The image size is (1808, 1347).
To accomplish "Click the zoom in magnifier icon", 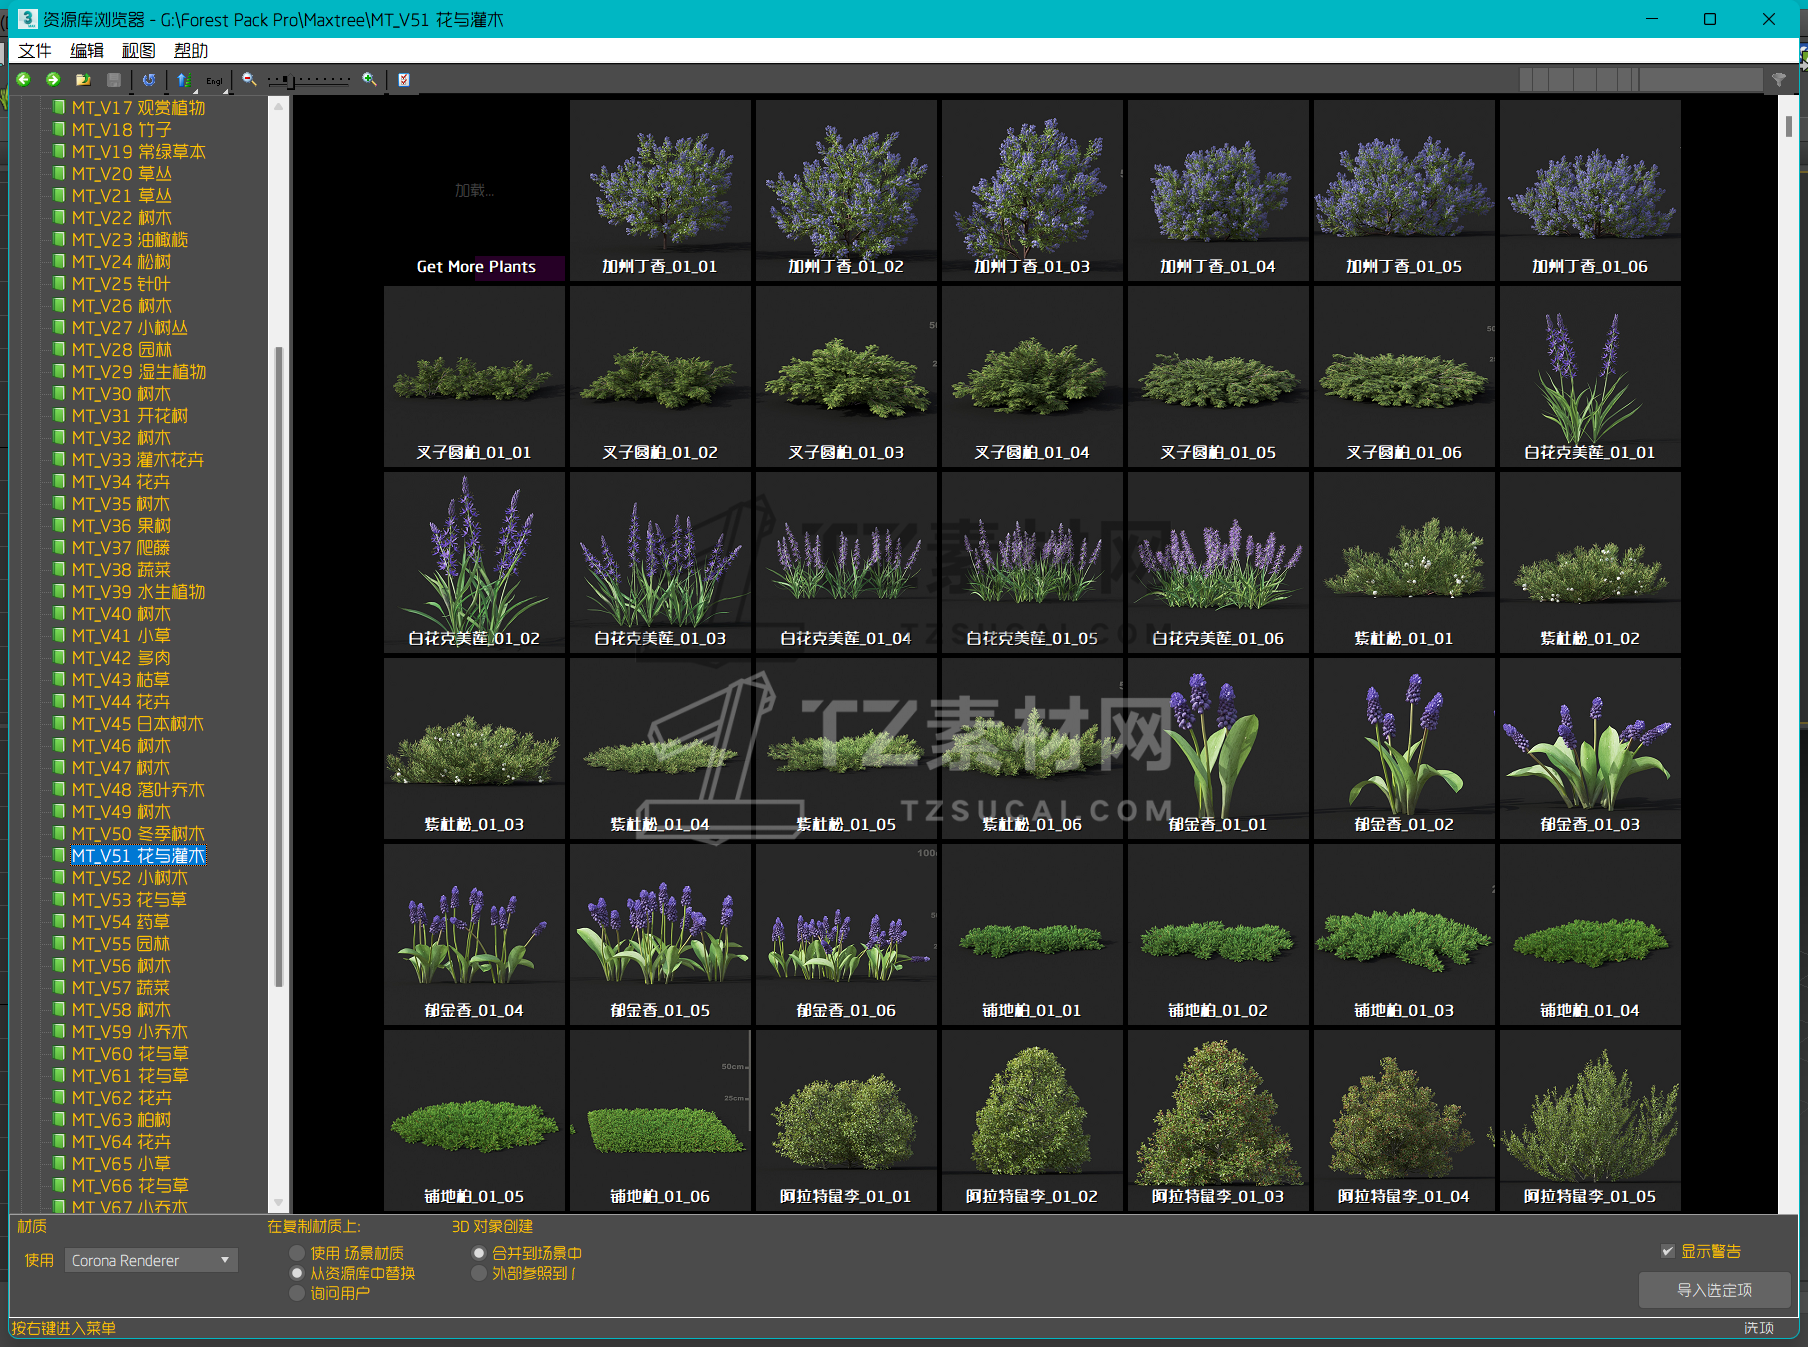I will point(369,80).
